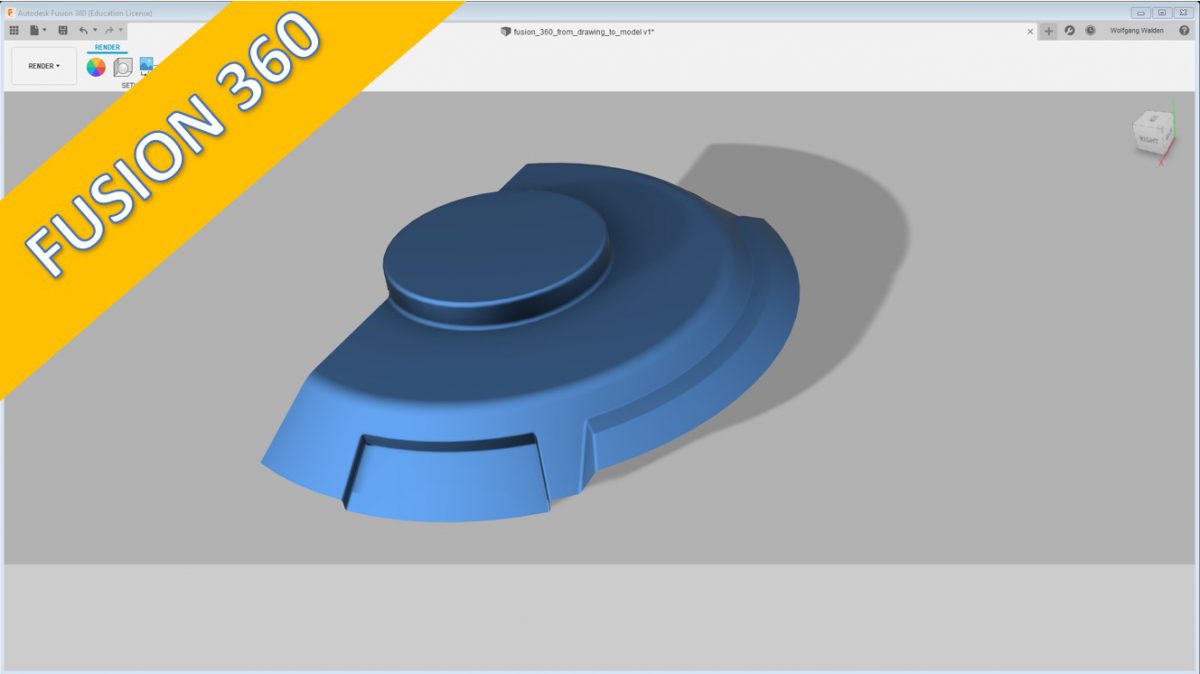The image size is (1200, 674).
Task: Close the Fusion 360 window
Action: click(1183, 12)
